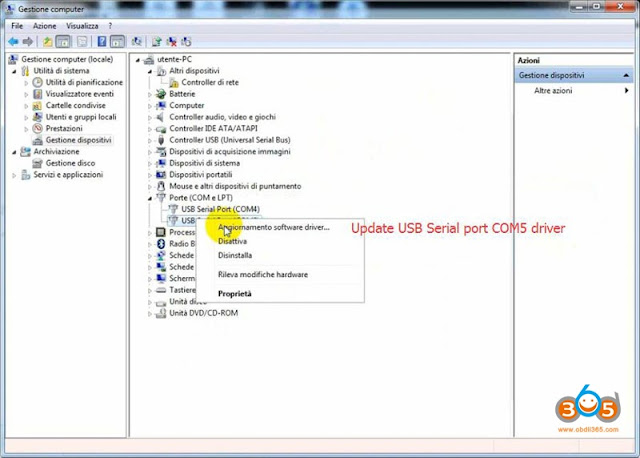Select Mouse e altri dispositivi di puntamento

coord(235,186)
